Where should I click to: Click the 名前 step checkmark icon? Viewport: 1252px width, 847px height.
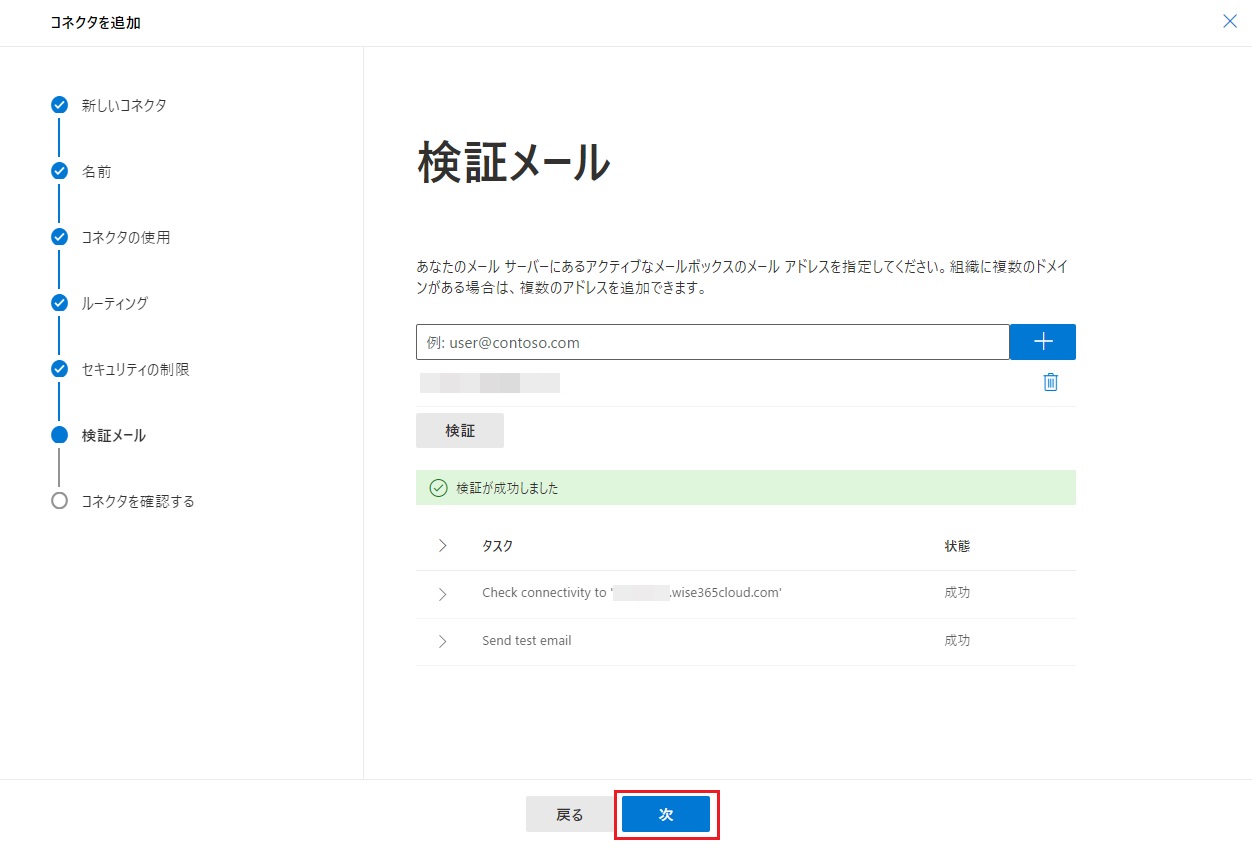pyautogui.click(x=59, y=171)
